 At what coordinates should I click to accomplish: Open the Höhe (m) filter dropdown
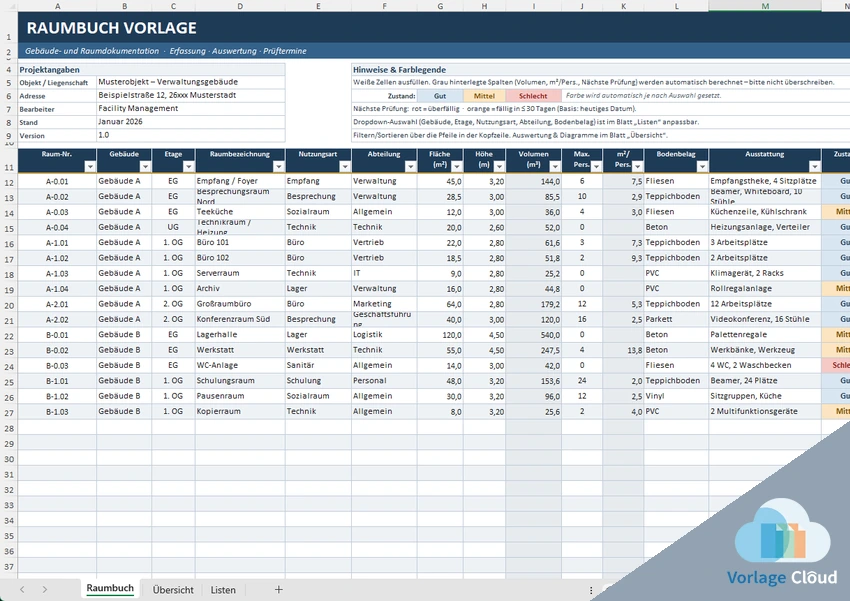pos(499,166)
